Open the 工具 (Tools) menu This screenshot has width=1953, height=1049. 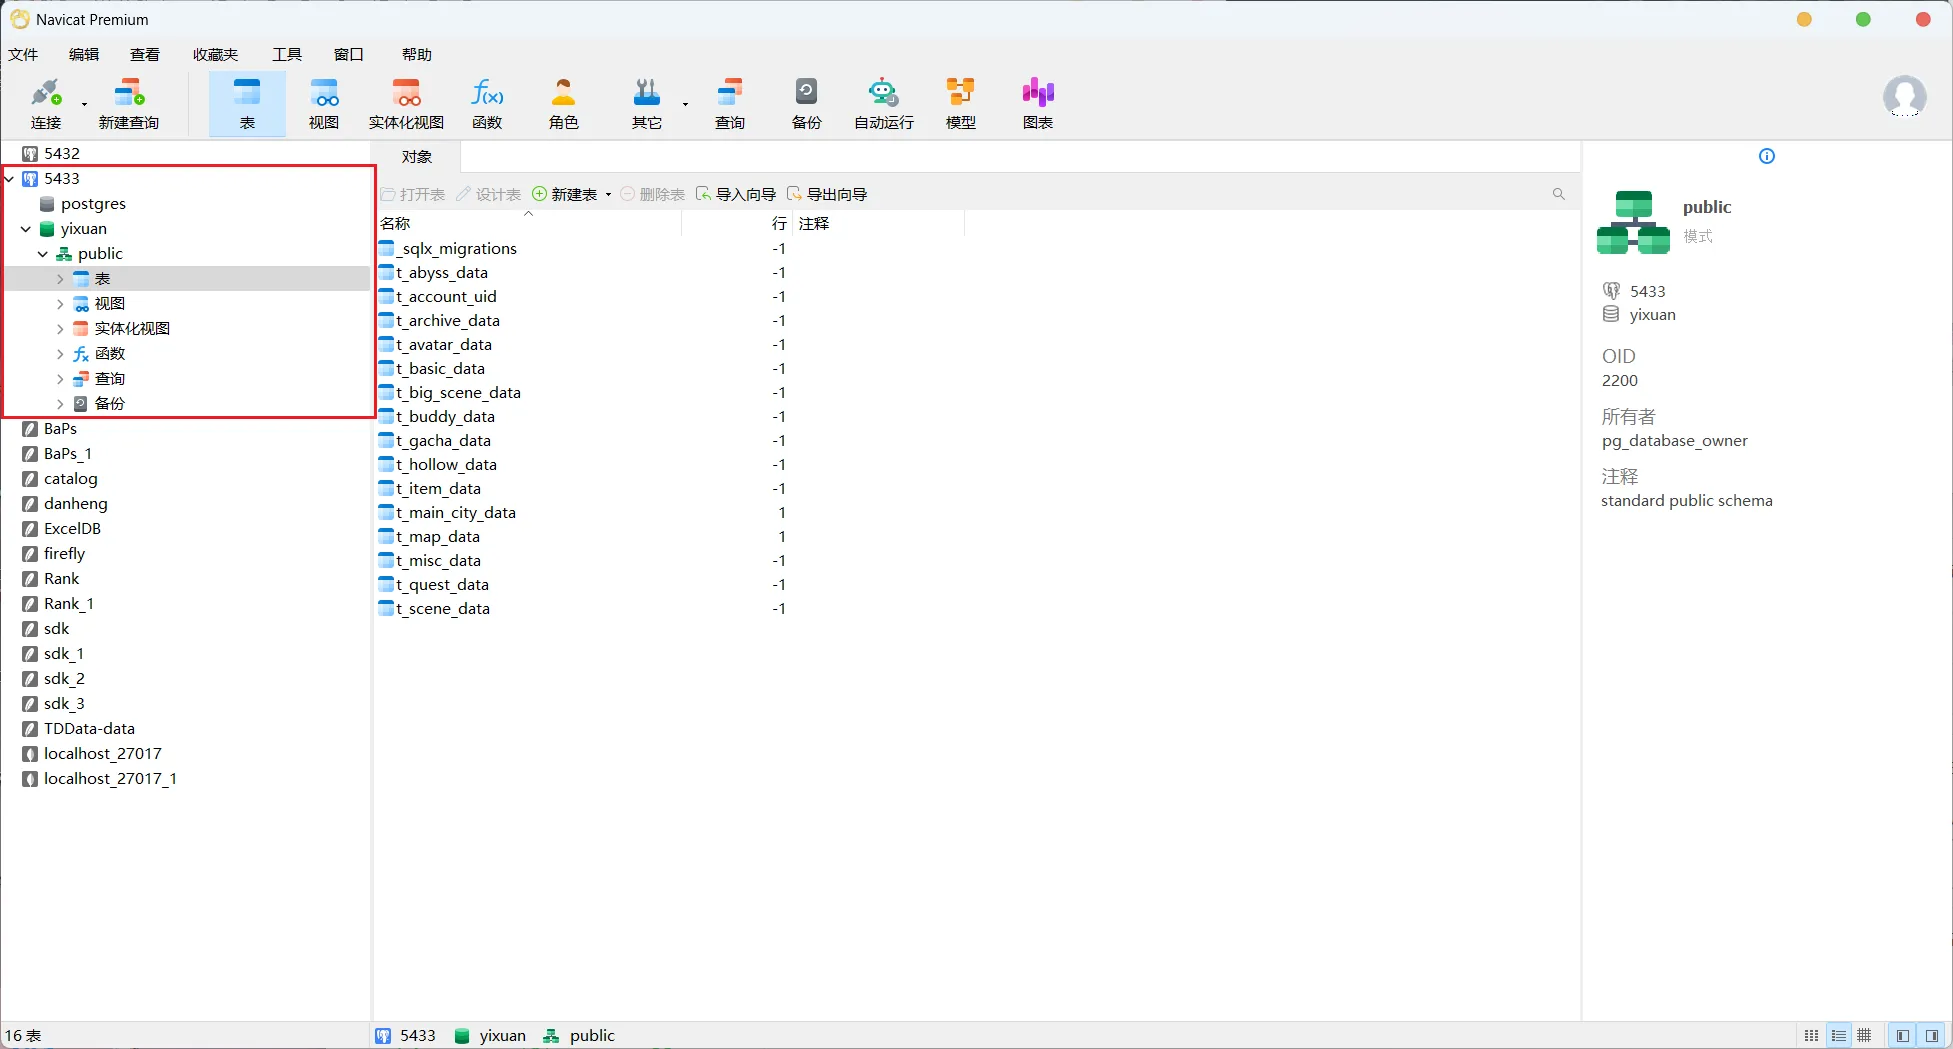click(286, 54)
